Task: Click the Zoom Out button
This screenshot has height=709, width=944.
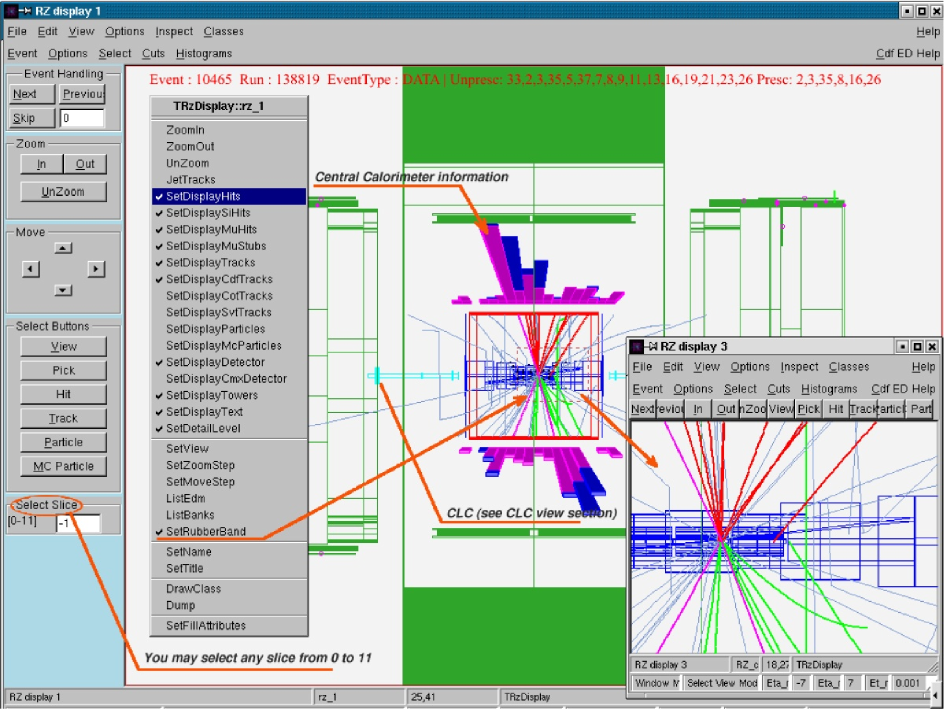Action: tap(85, 164)
